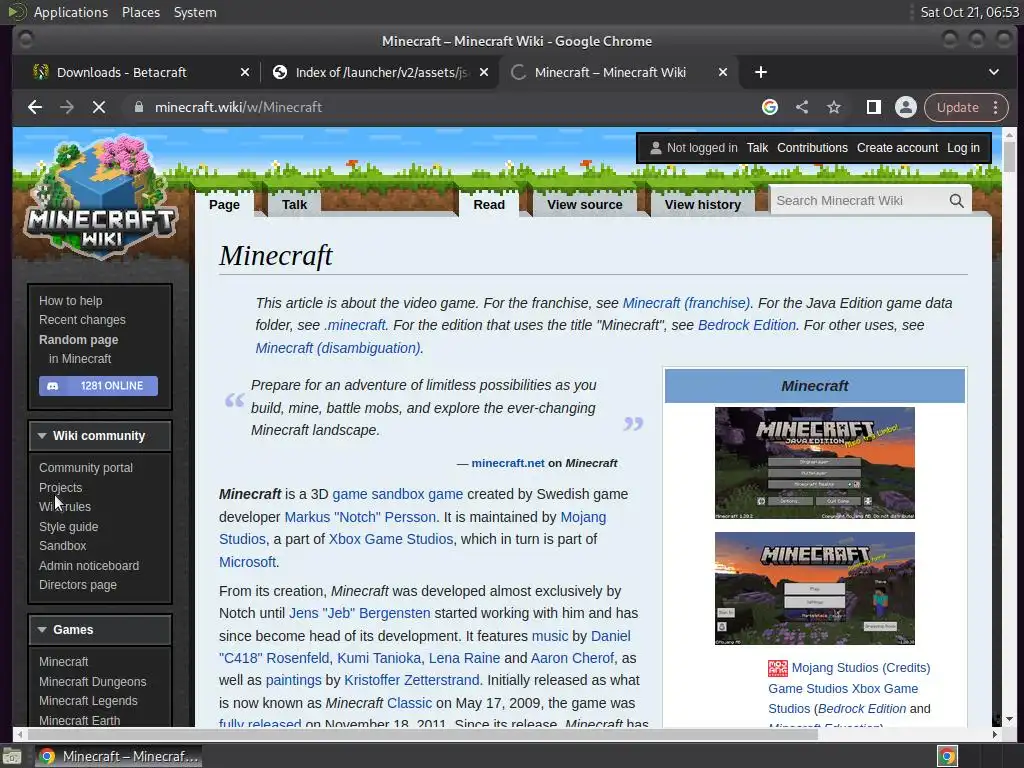Open Minecraft Dungeons in Games list

92,681
